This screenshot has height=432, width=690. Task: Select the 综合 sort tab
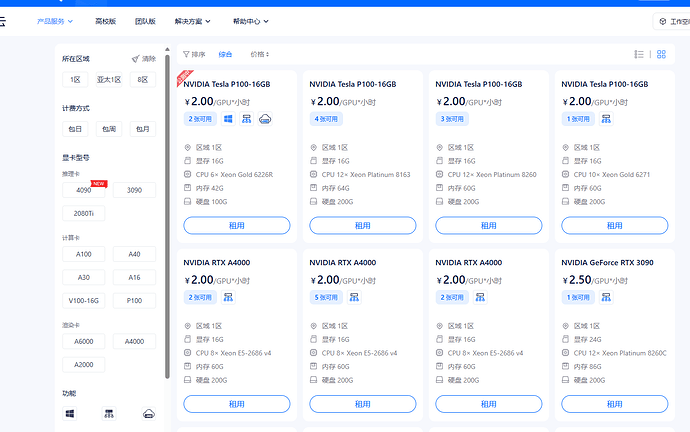225,54
